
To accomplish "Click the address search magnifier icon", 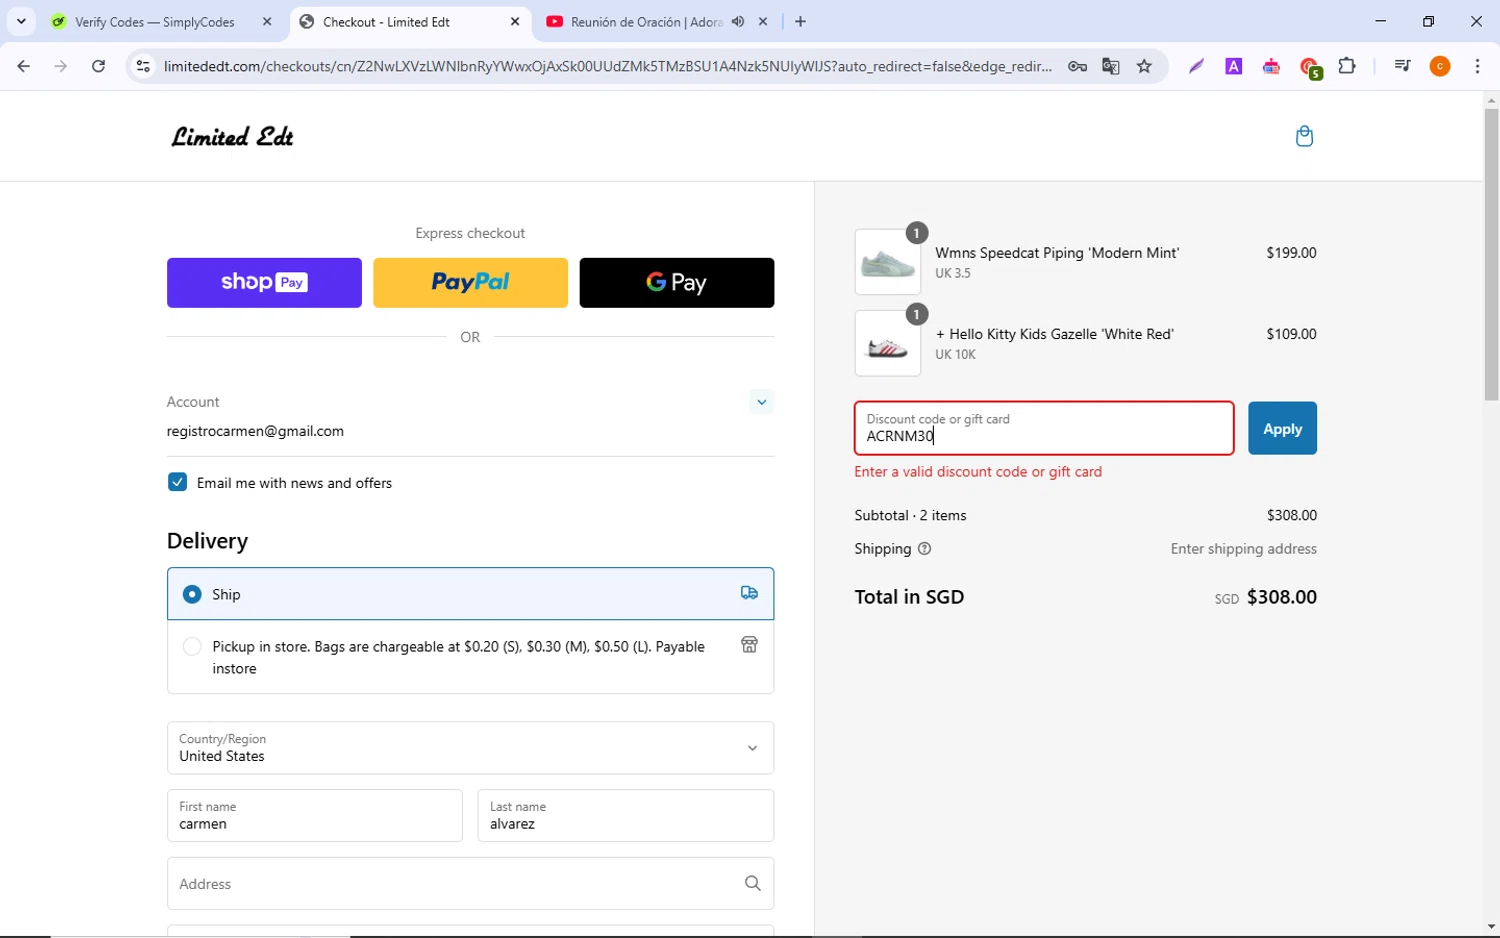I will point(752,883).
